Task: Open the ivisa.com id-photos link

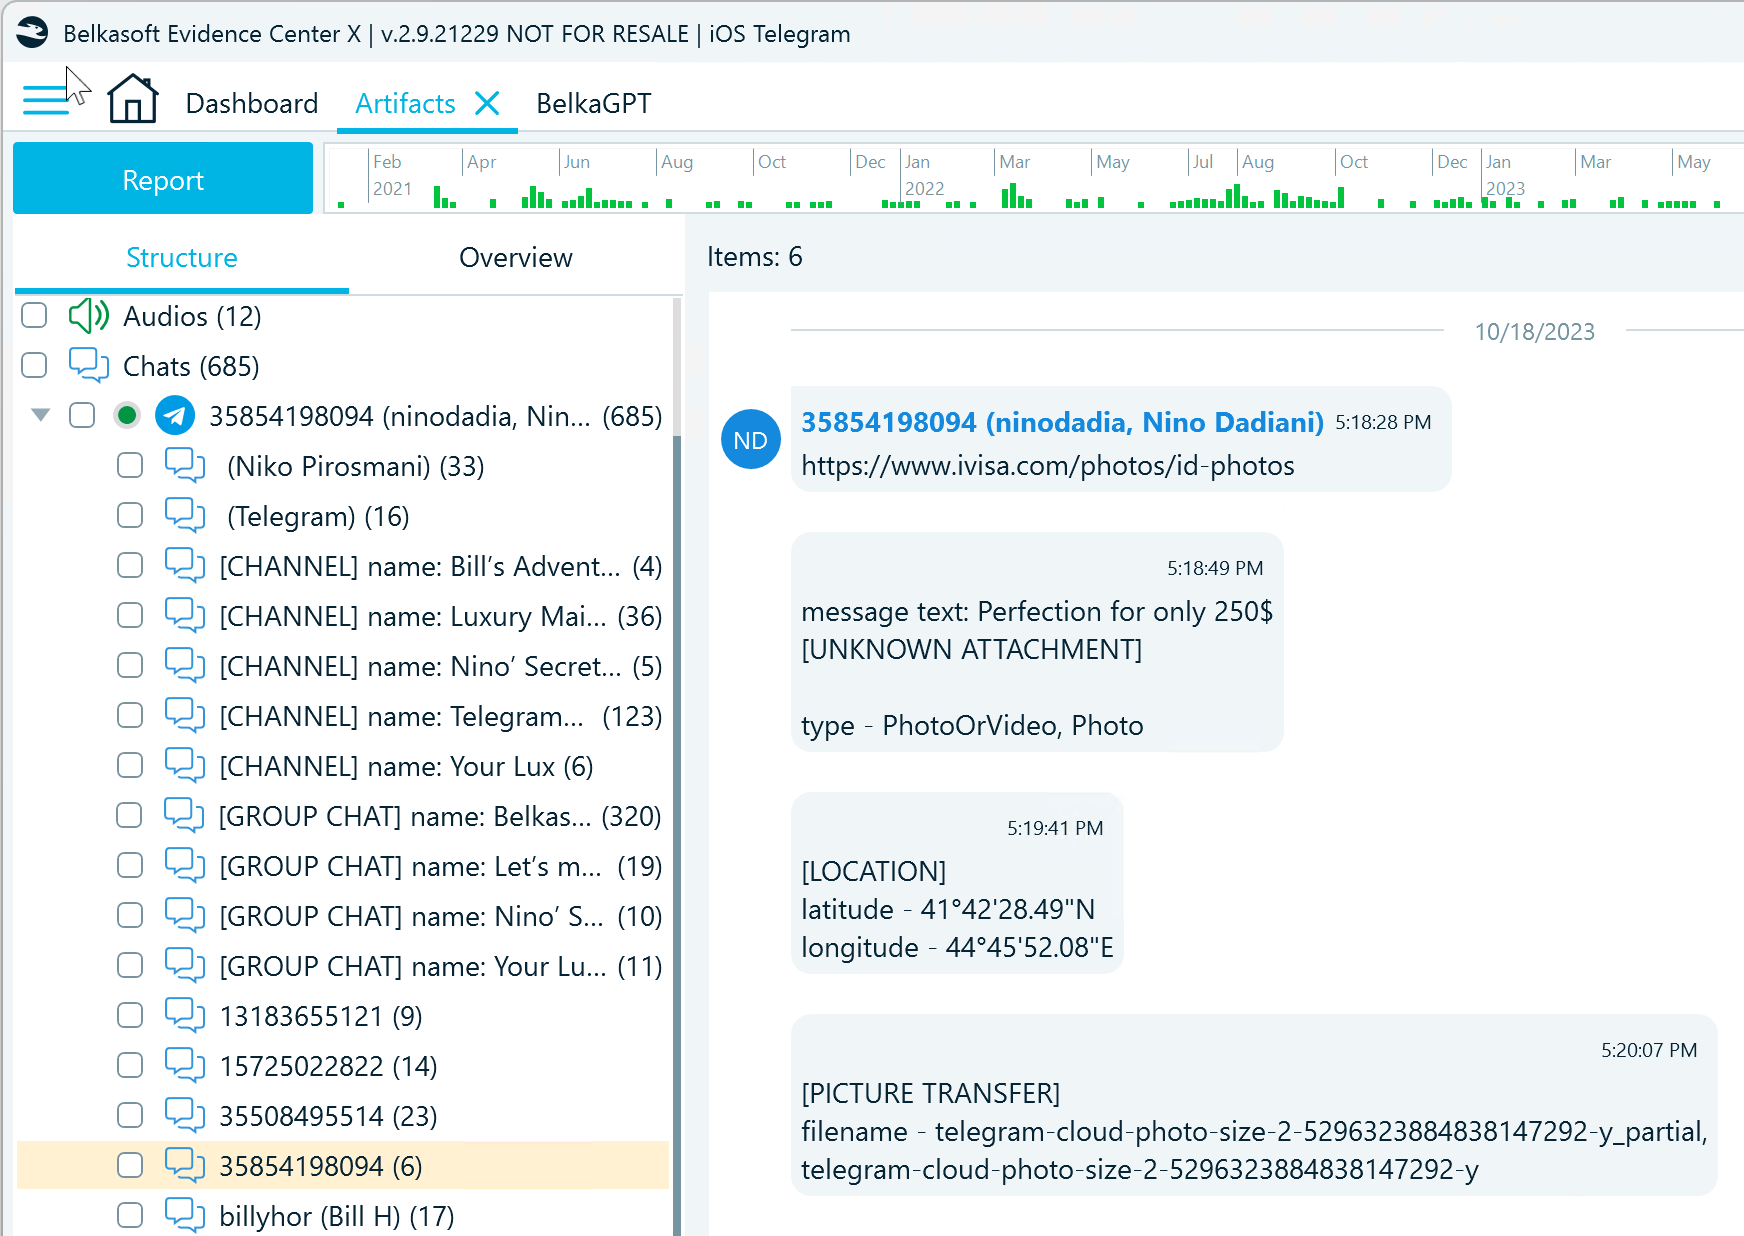Action: (x=1047, y=466)
